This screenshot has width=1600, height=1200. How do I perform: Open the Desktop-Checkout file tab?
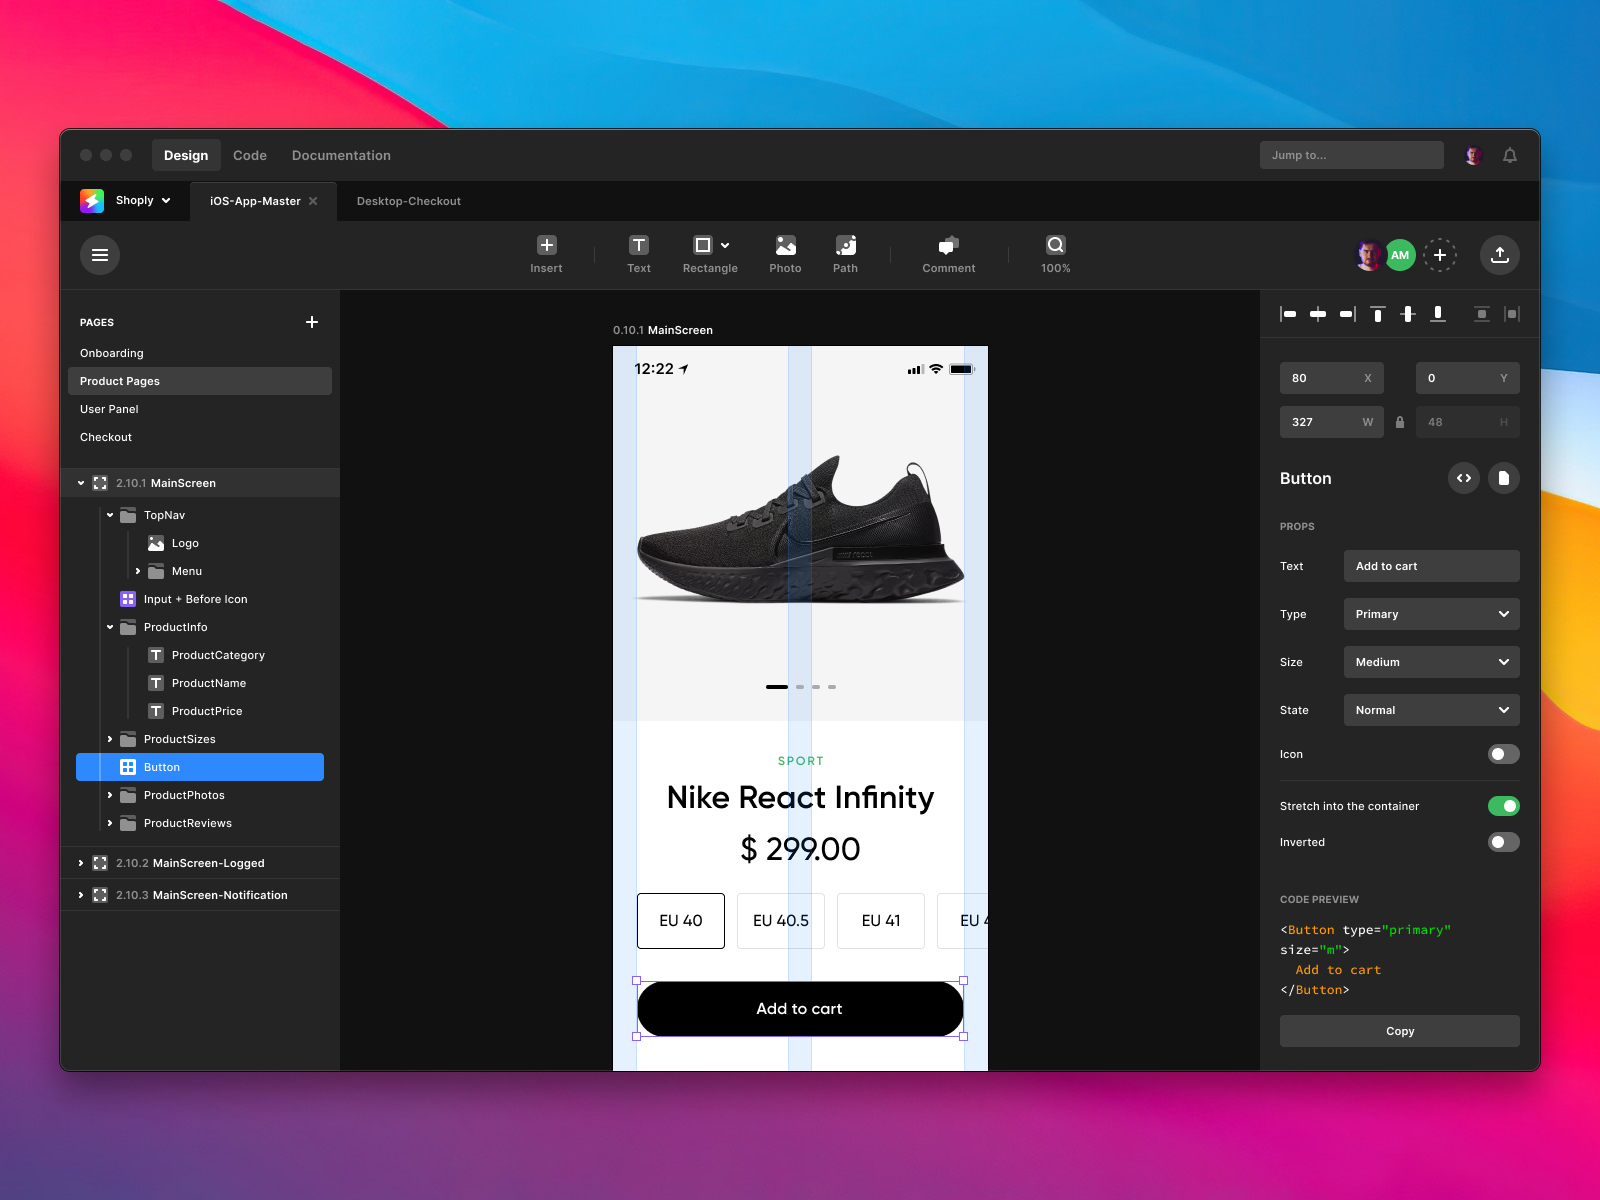(x=409, y=201)
